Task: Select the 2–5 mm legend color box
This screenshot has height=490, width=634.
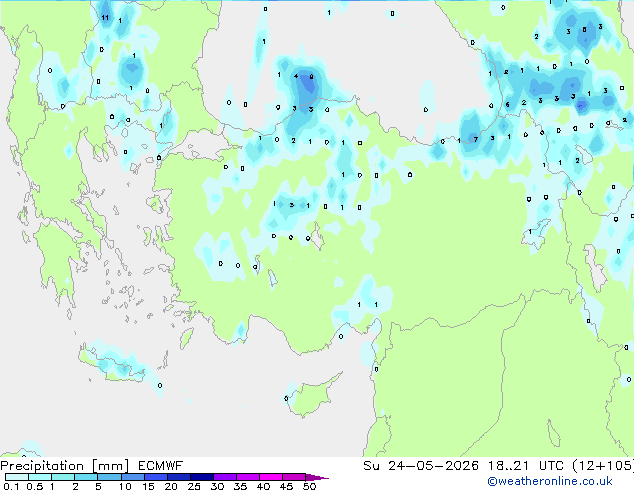Action: click(86, 477)
